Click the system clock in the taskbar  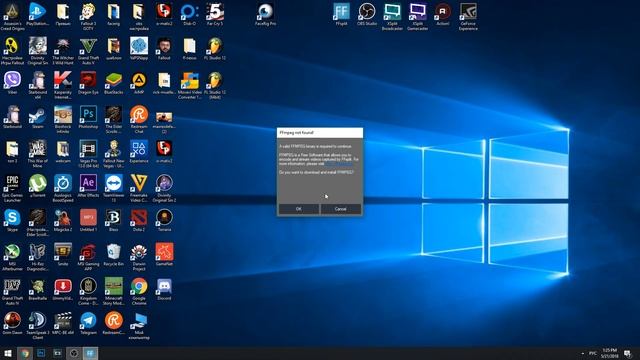[x=609, y=353]
